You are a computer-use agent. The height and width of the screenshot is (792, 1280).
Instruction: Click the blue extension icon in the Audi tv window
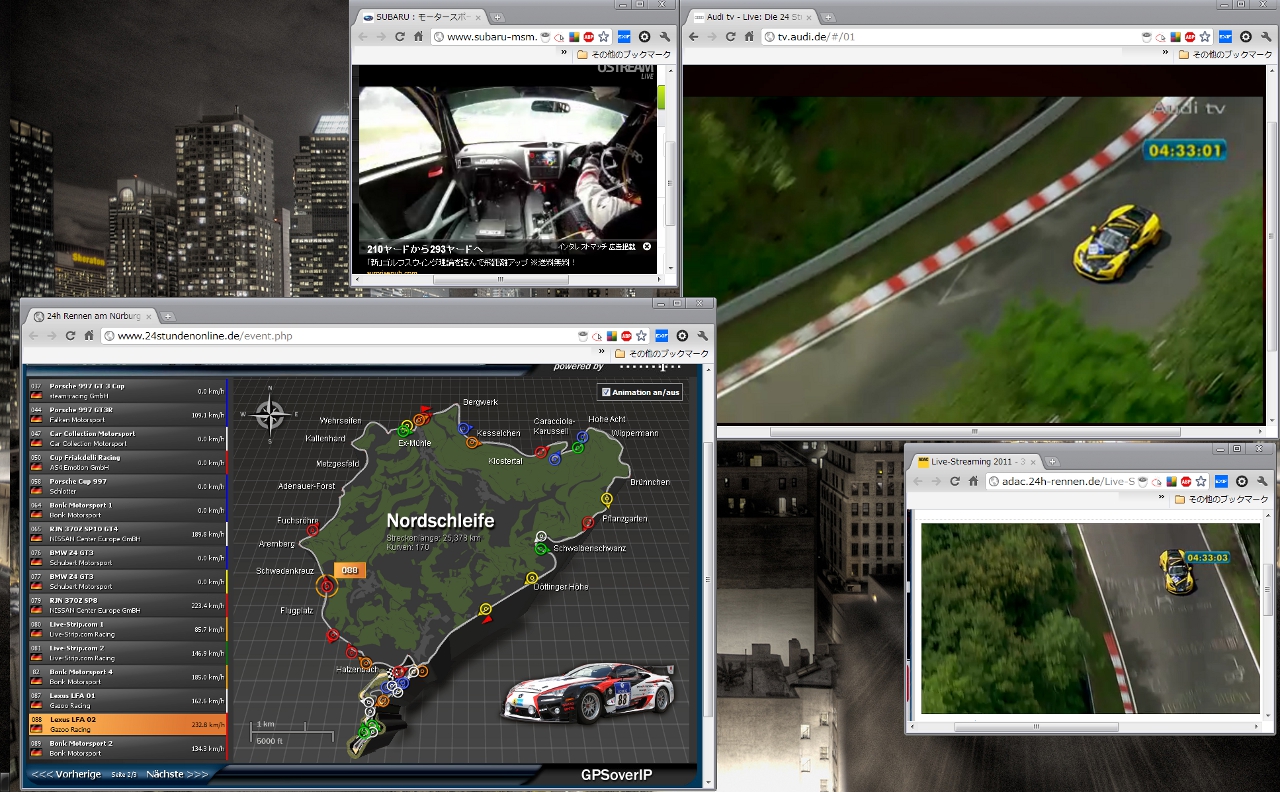coord(1225,36)
